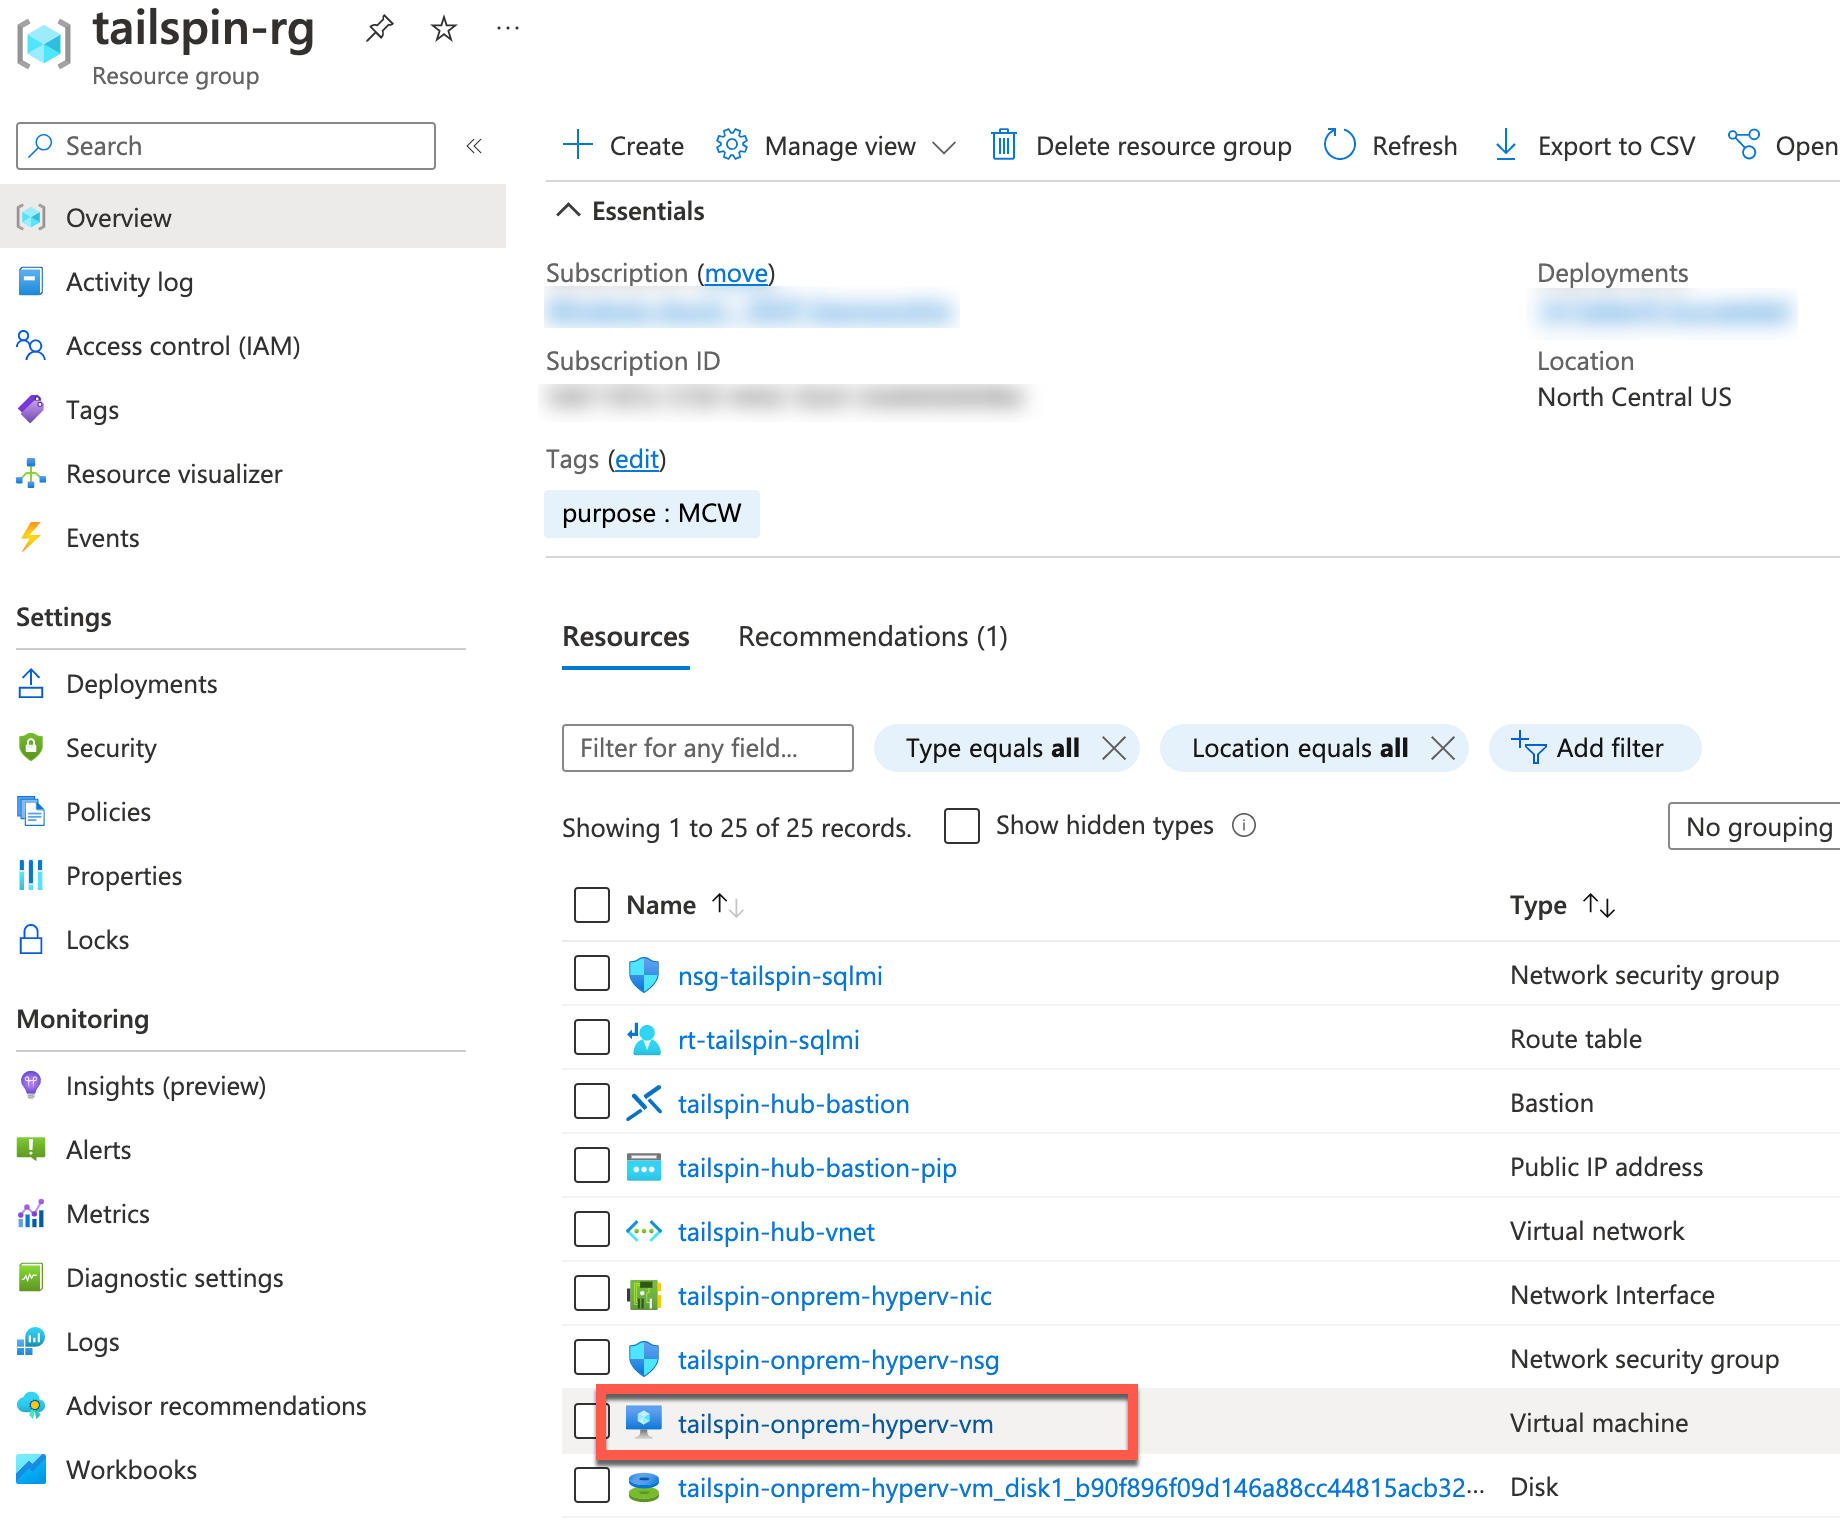
Task: Select the nsg-tailspin-sqlmi row checkbox
Action: [592, 974]
